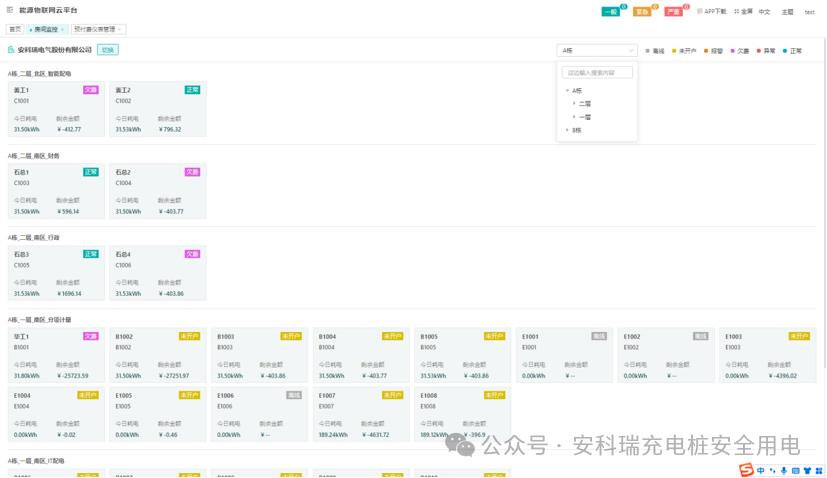Click the tree search input field

pos(597,72)
